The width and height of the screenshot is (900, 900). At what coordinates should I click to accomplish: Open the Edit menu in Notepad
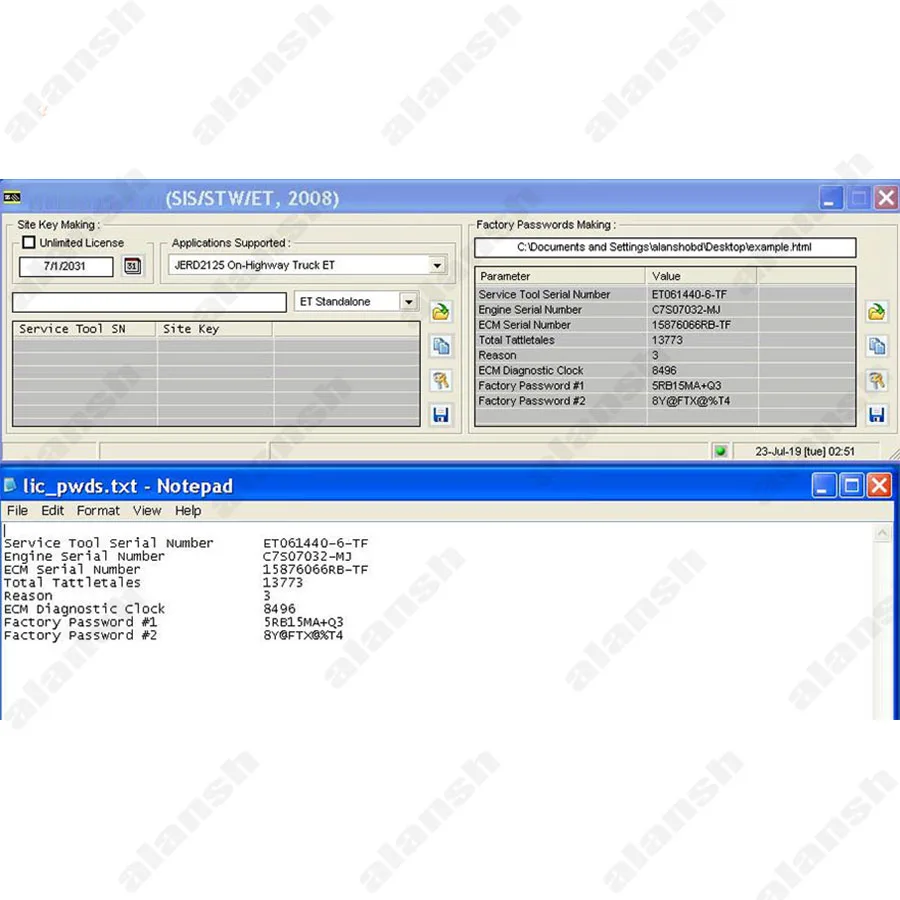(52, 511)
